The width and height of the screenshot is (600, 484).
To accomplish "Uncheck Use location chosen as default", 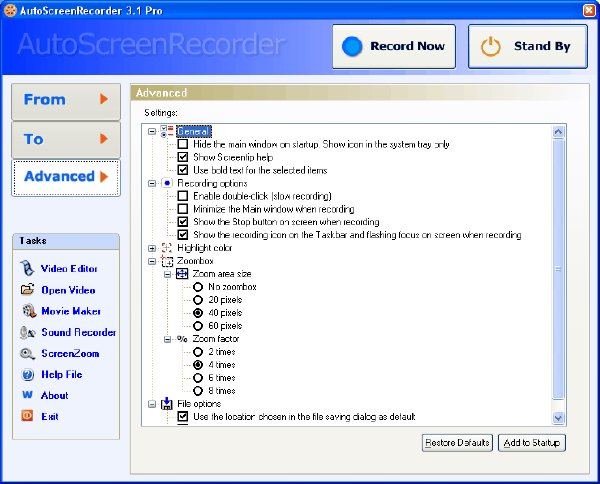I will [183, 416].
